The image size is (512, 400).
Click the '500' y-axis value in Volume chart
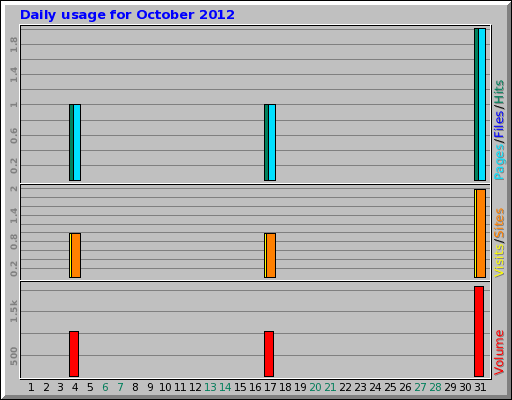[x=14, y=356]
